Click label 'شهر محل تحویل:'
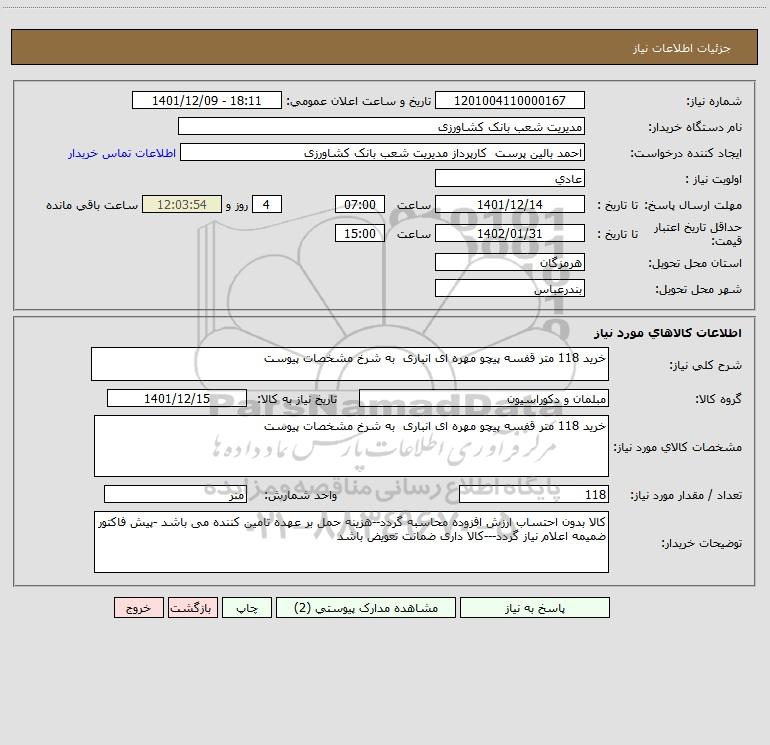This screenshot has width=770, height=745. pos(698,289)
